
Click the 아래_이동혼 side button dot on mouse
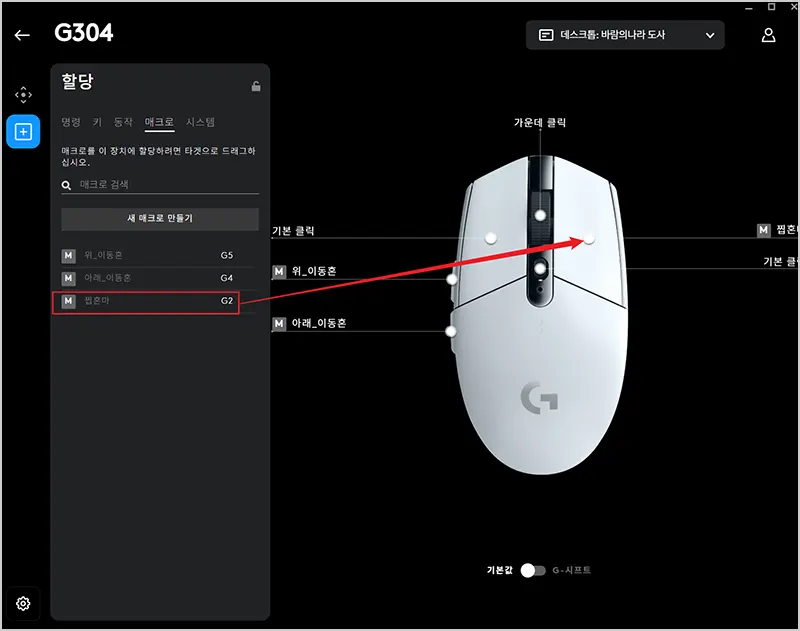pos(451,332)
